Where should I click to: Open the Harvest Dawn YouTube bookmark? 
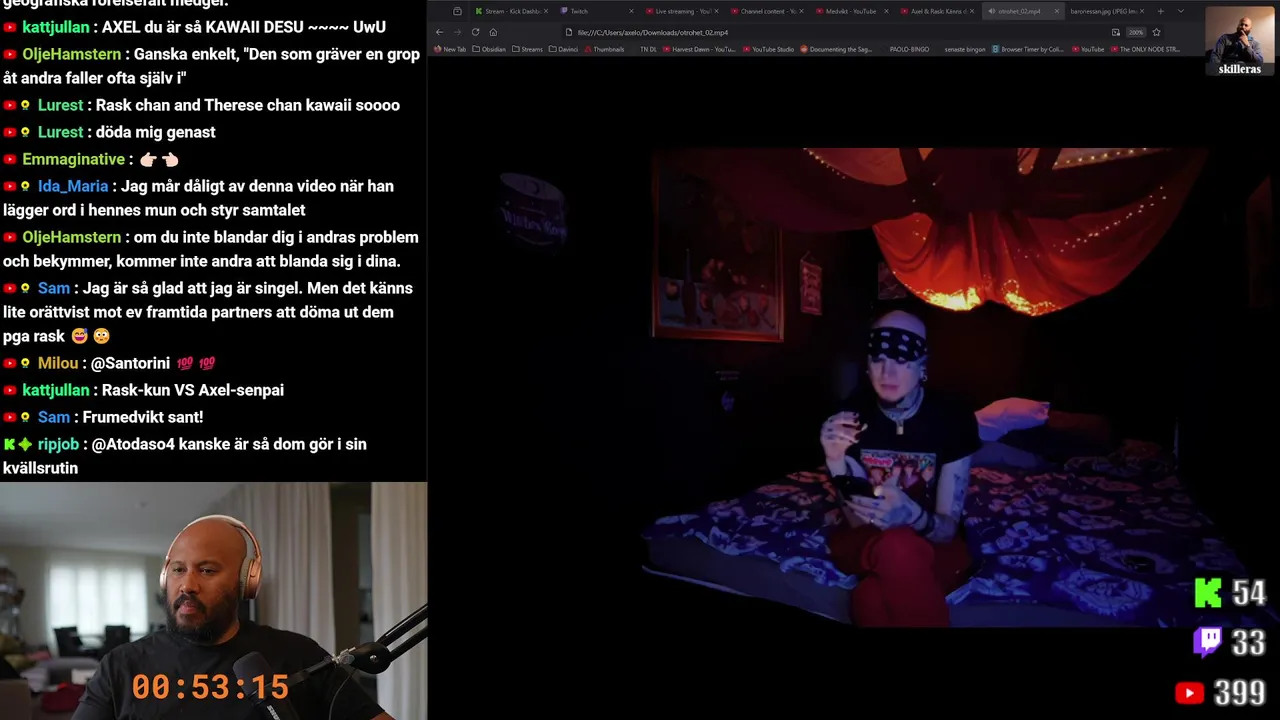(x=699, y=49)
